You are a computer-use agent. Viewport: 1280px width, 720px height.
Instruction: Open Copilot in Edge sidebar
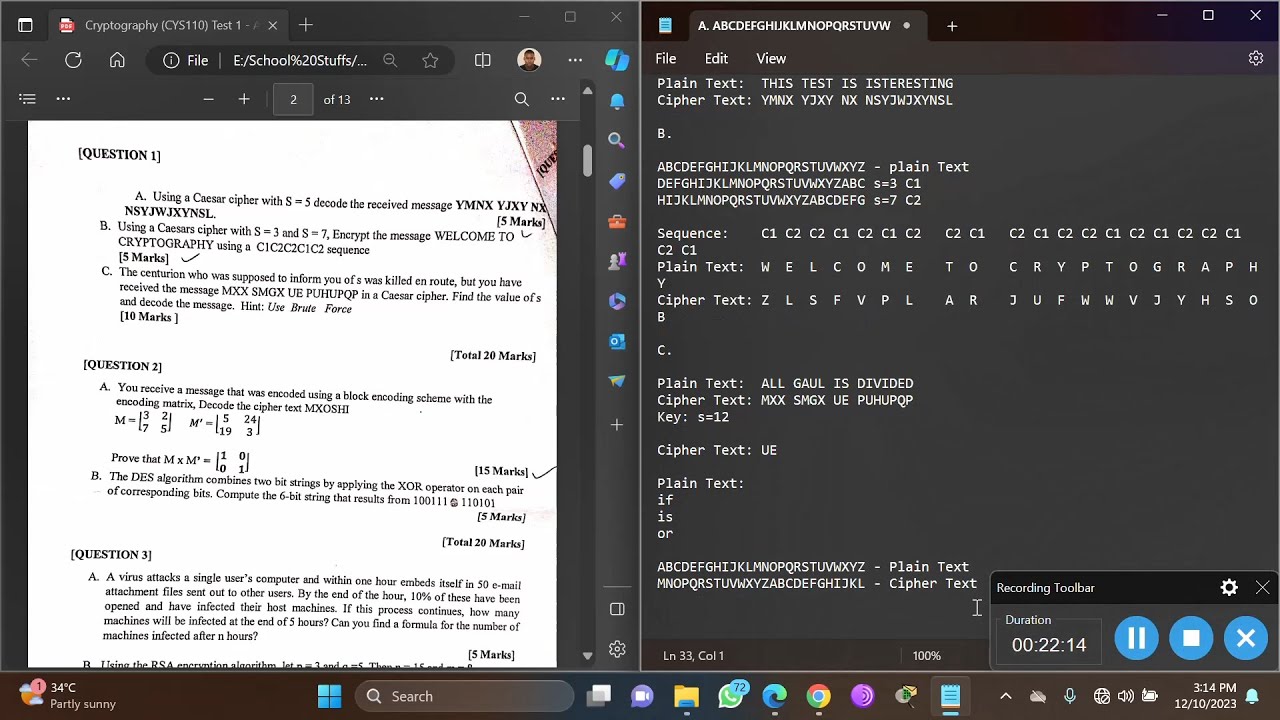coord(617,59)
